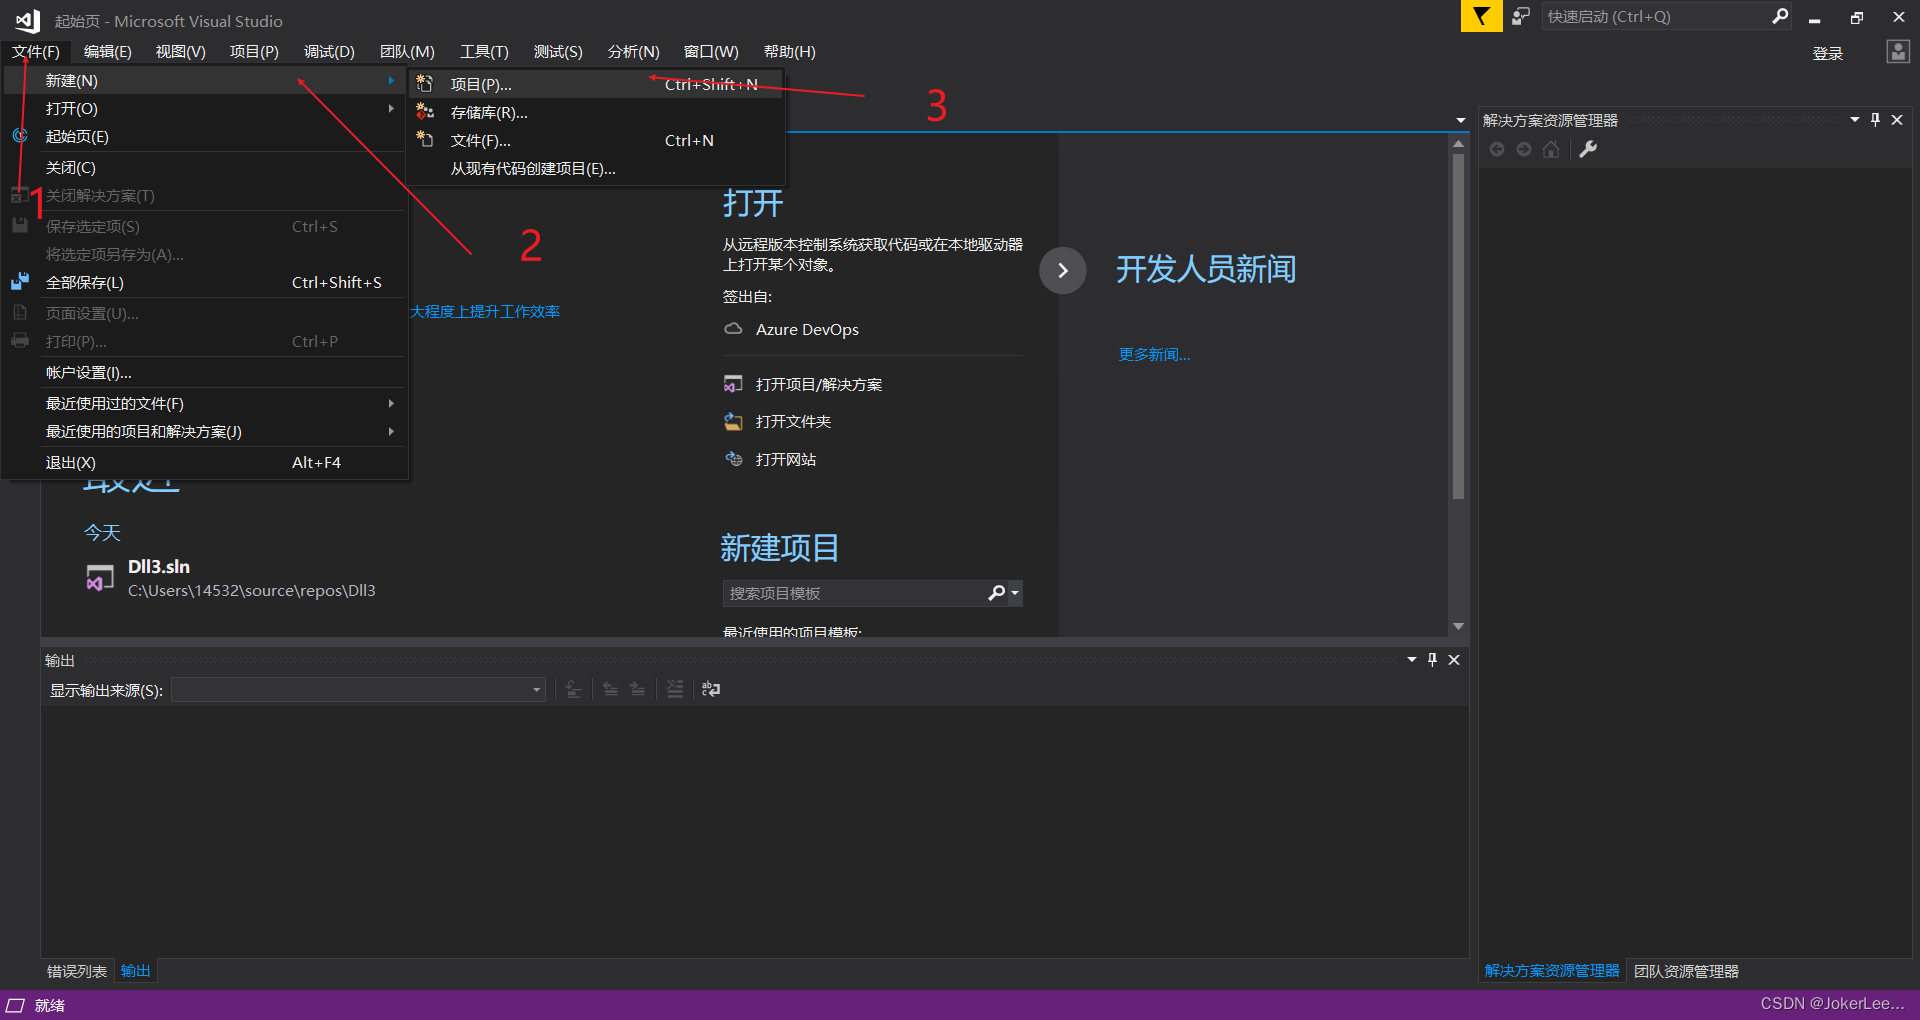Open the 帮助(H) menu

(789, 51)
